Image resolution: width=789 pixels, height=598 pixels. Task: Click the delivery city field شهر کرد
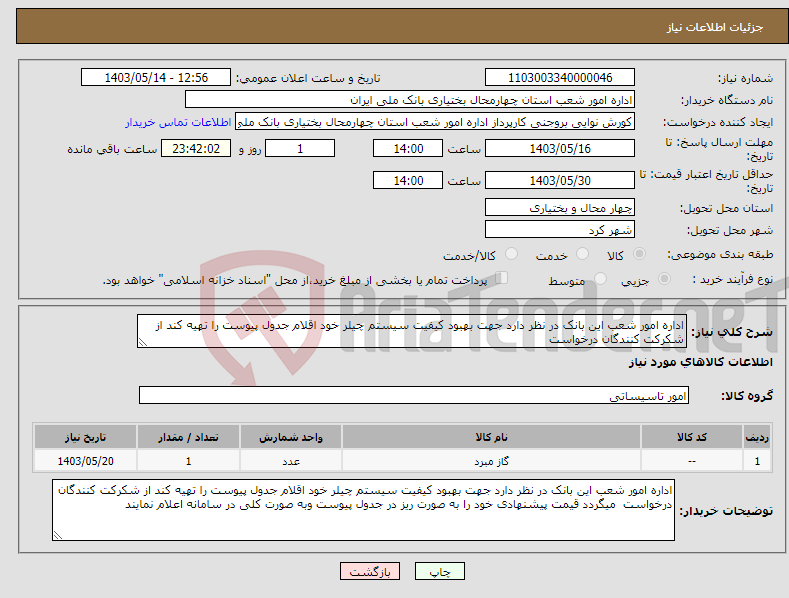pos(560,230)
